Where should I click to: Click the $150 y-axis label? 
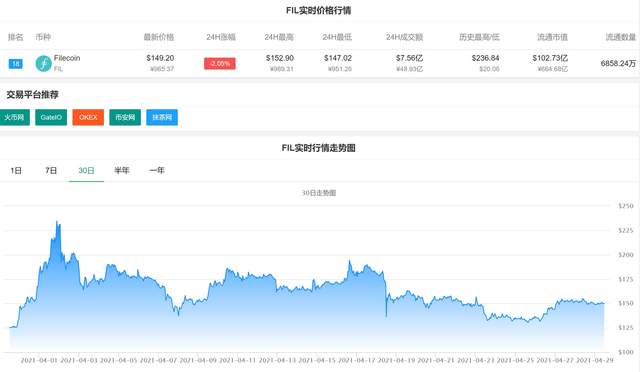coord(626,303)
